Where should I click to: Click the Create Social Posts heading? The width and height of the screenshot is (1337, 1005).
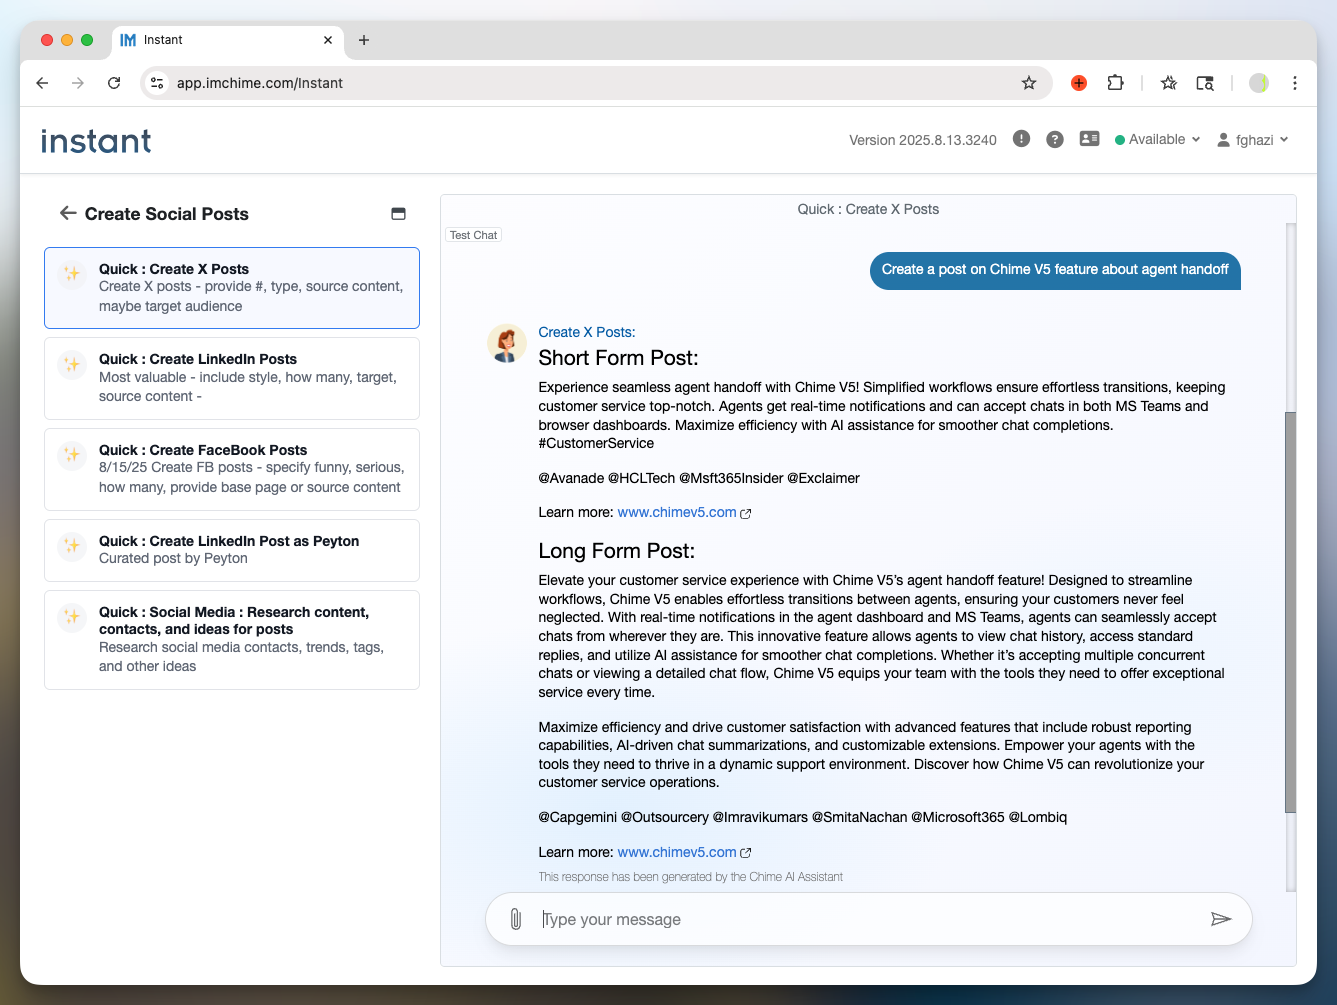pos(167,214)
